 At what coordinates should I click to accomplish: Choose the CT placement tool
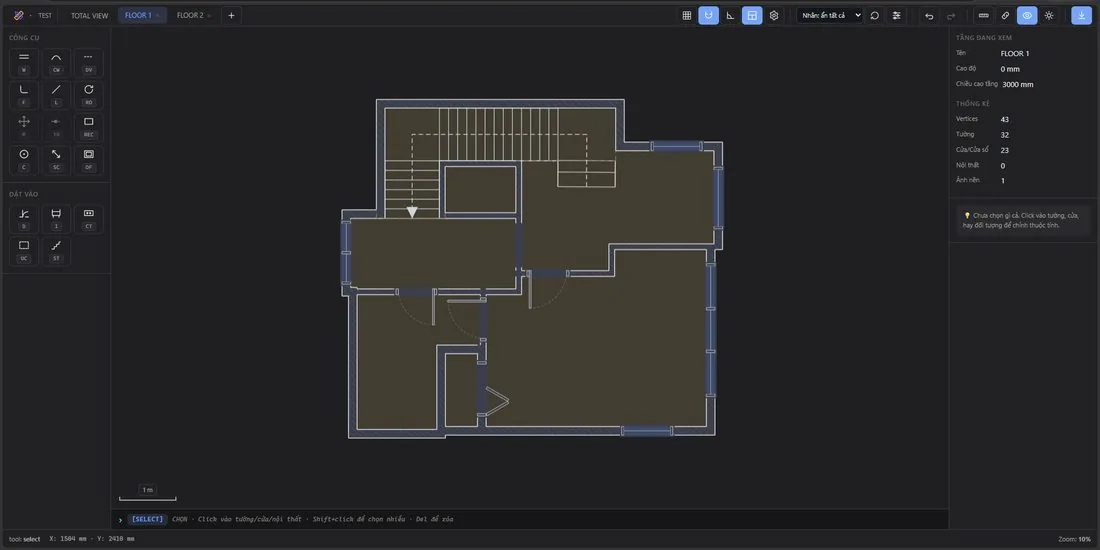[88, 219]
